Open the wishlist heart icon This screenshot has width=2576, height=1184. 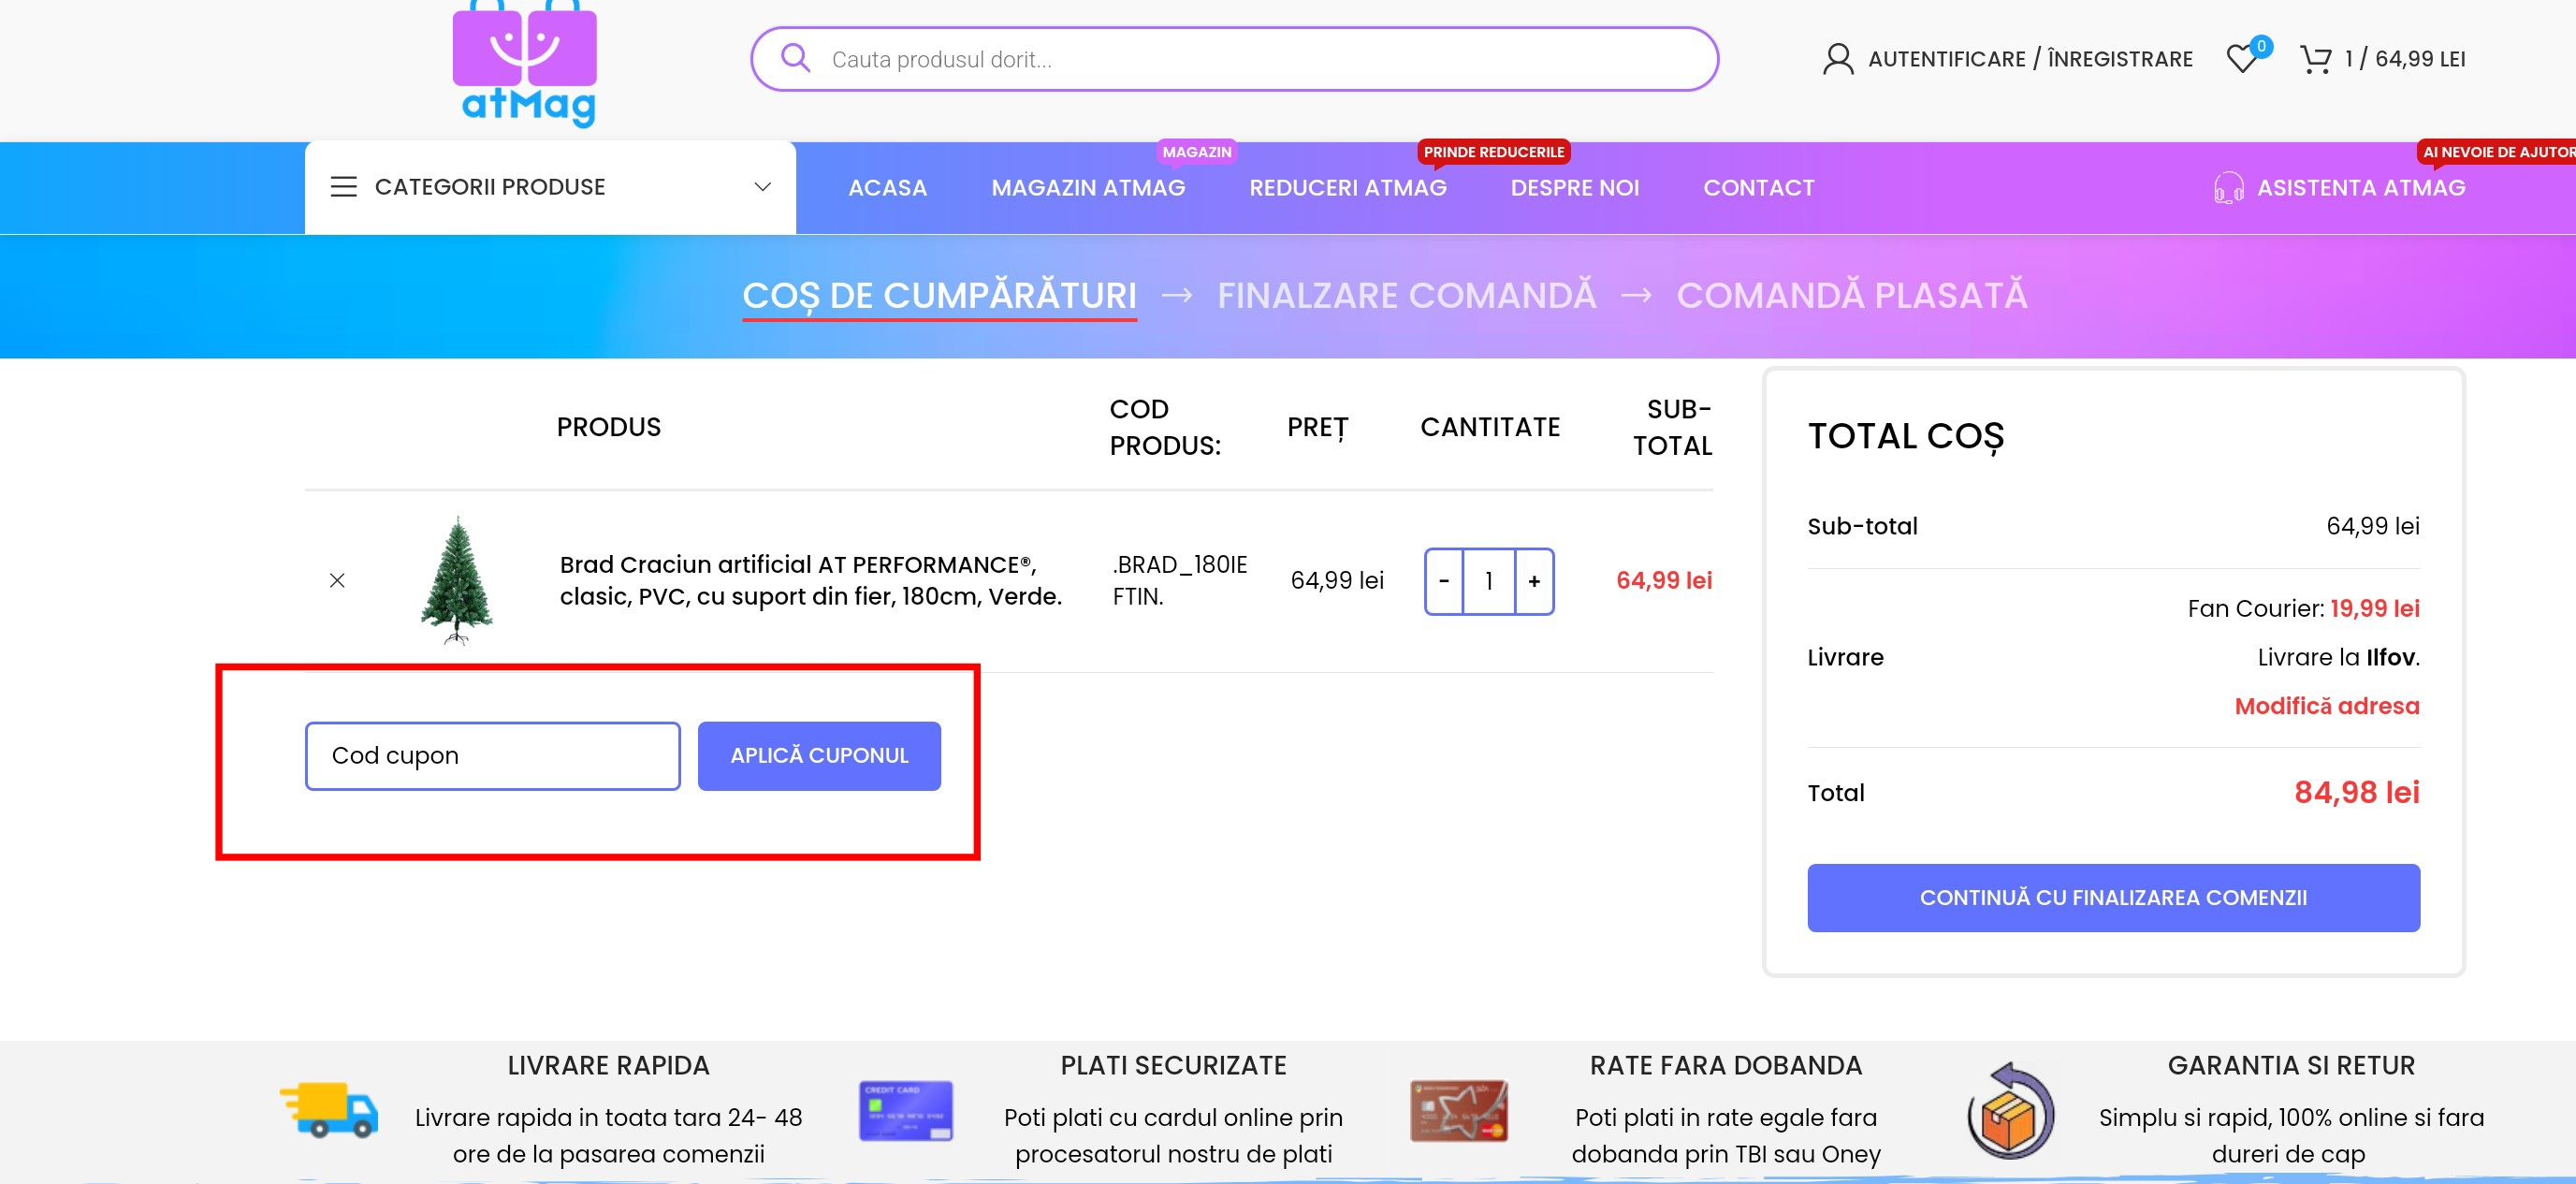click(2242, 59)
